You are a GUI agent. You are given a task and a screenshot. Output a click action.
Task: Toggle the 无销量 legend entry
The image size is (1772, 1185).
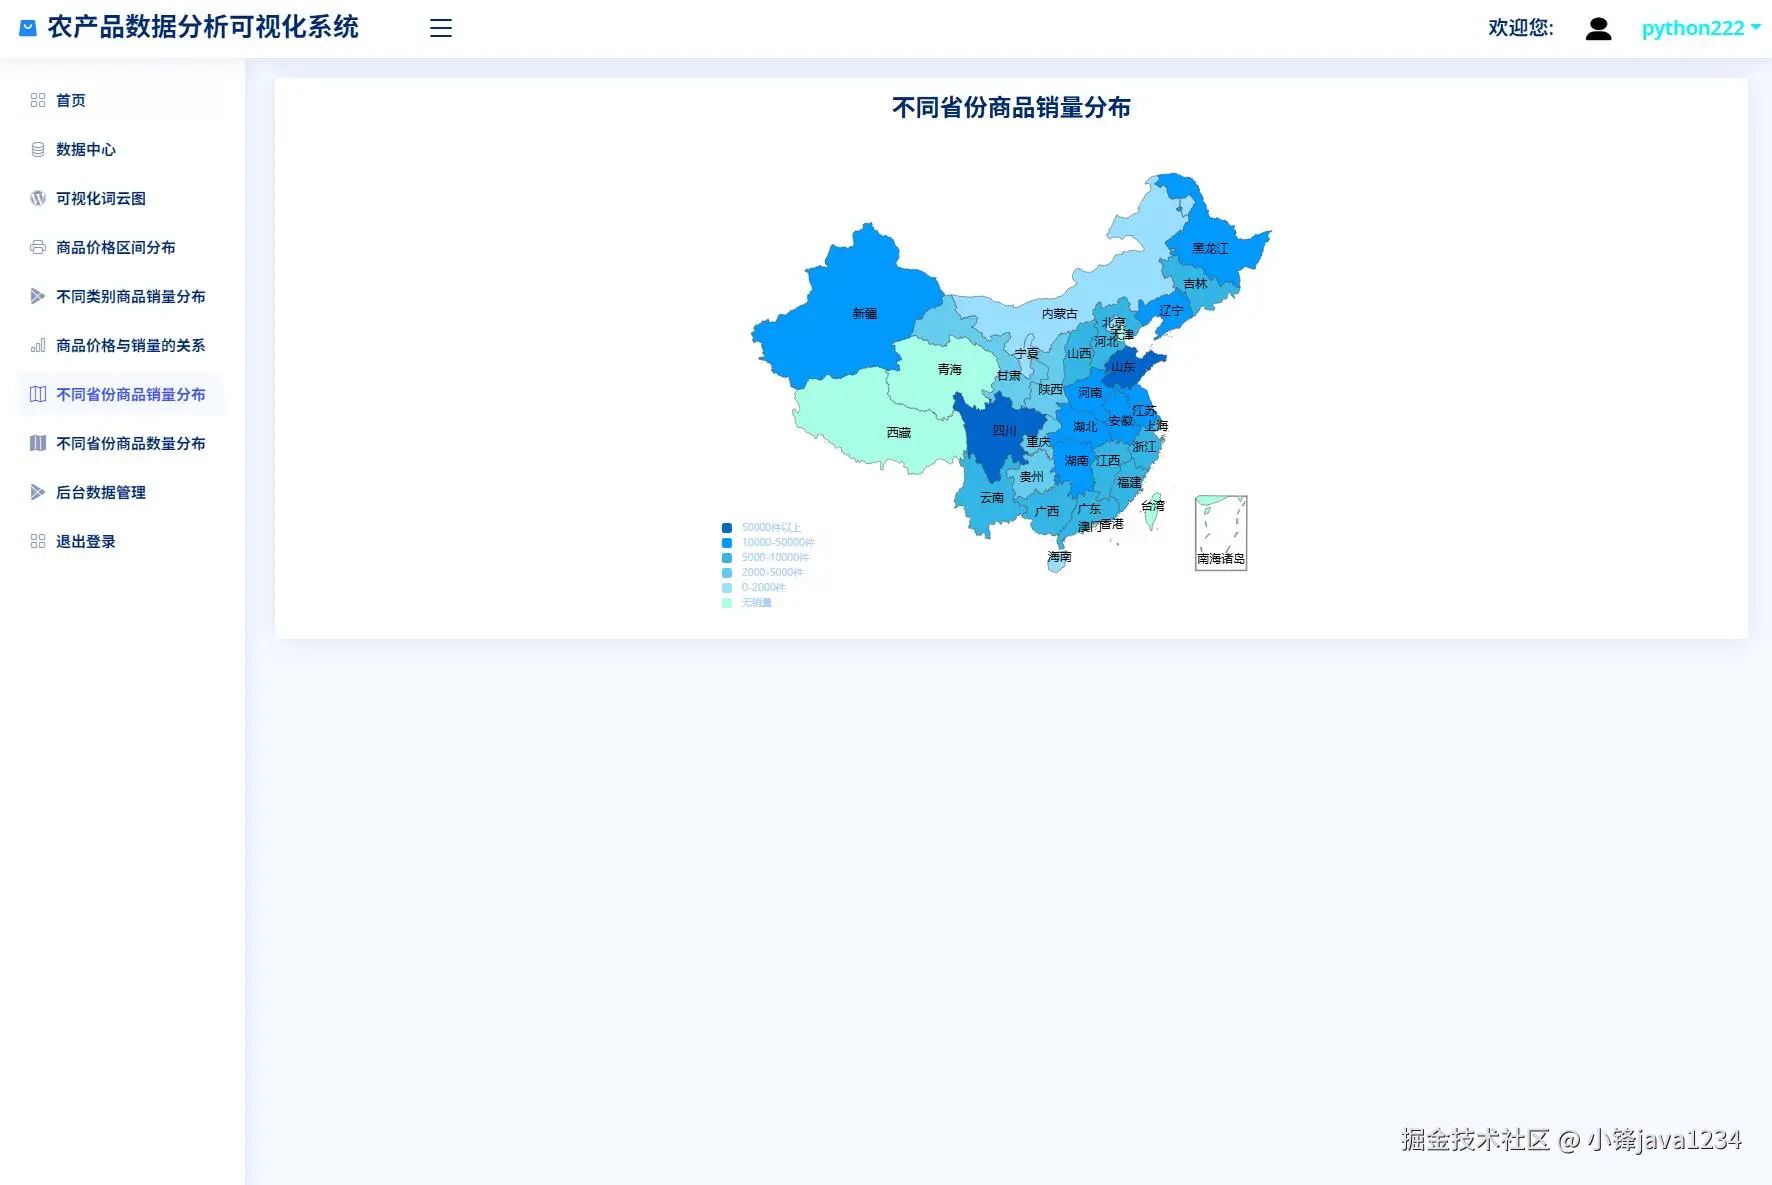[x=747, y=603]
